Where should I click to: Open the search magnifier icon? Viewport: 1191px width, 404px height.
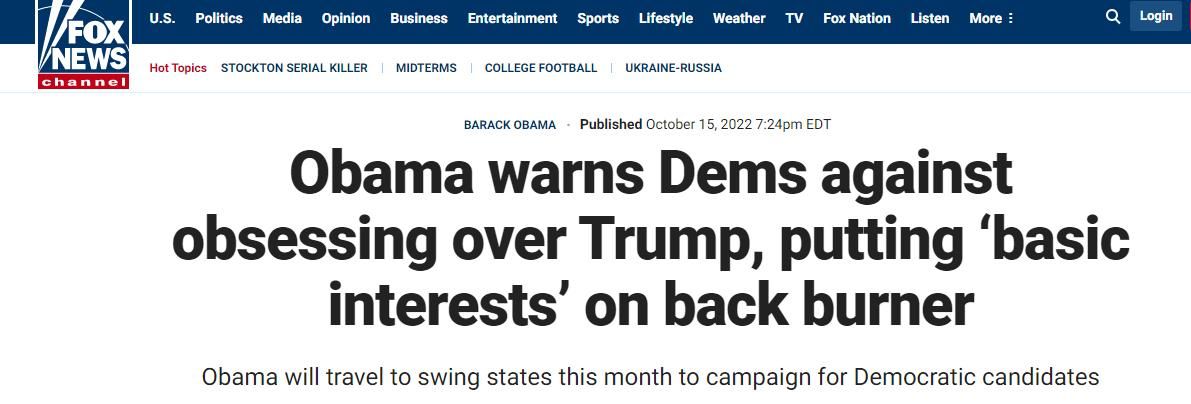(x=1113, y=17)
